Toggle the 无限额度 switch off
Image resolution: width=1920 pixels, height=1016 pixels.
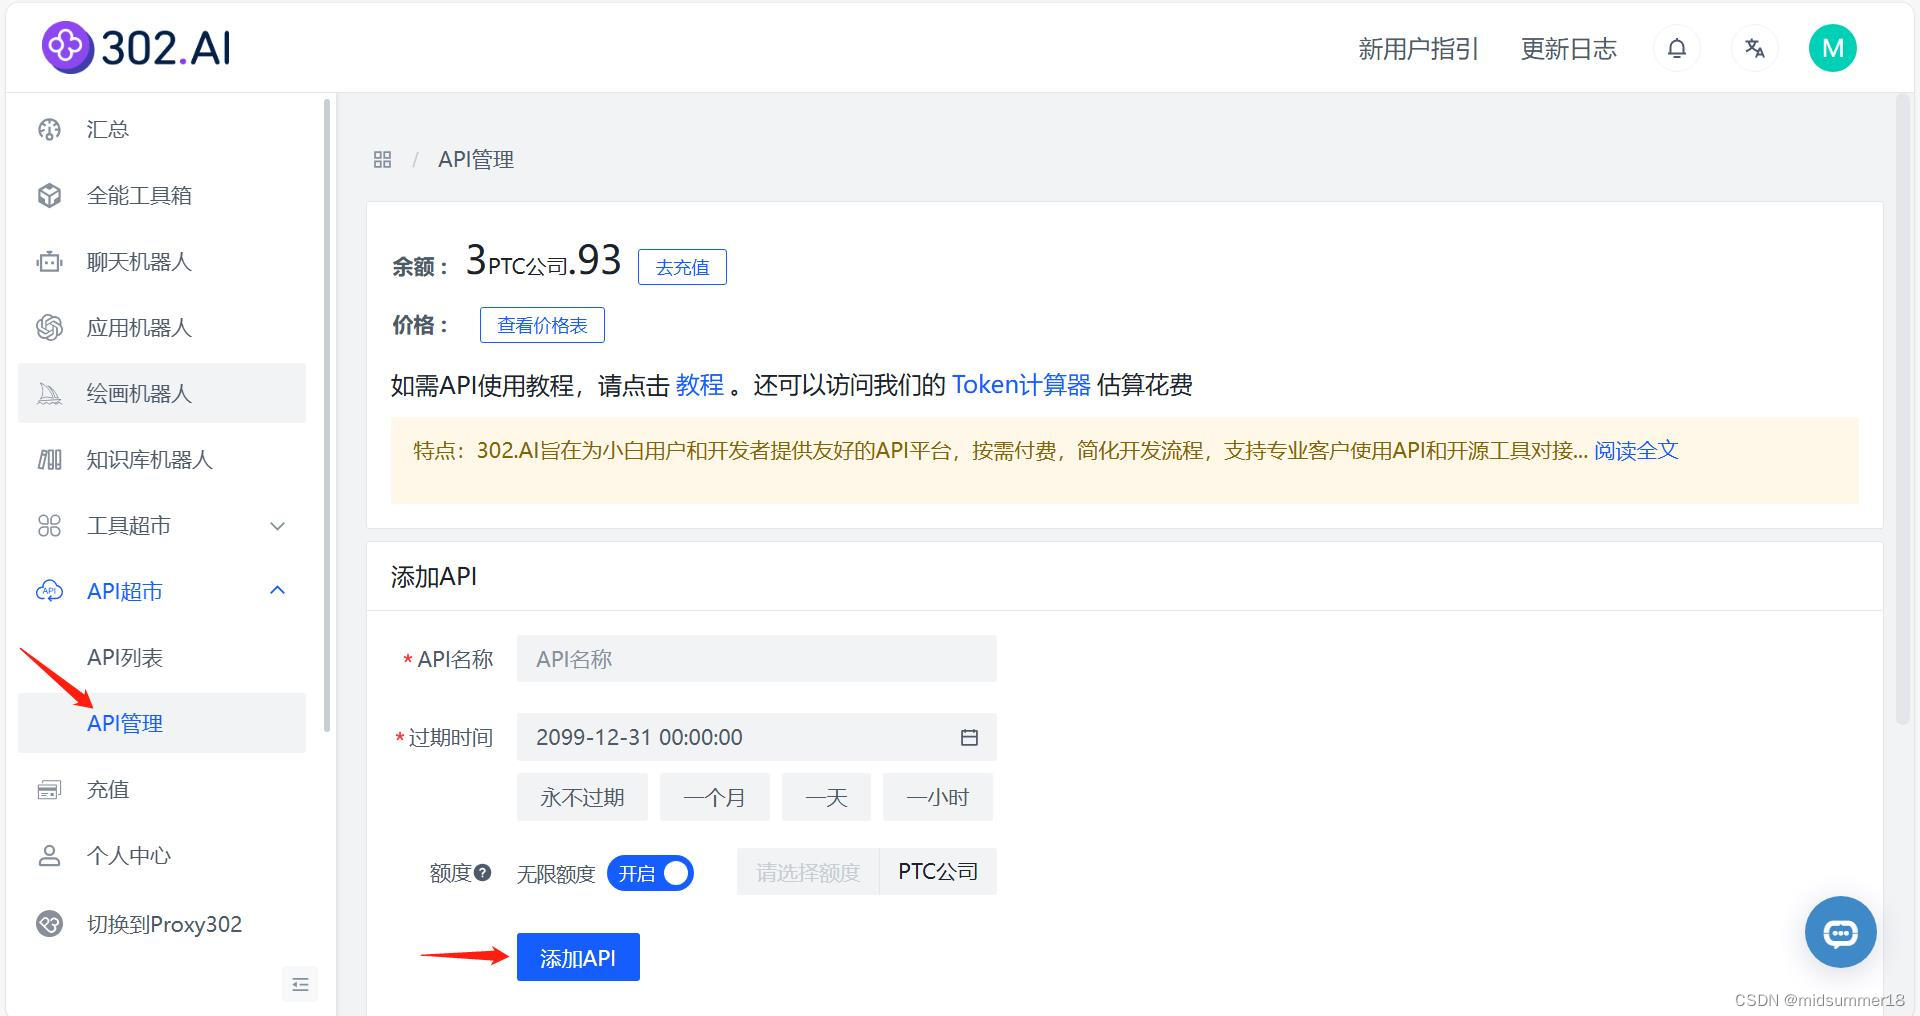[650, 872]
